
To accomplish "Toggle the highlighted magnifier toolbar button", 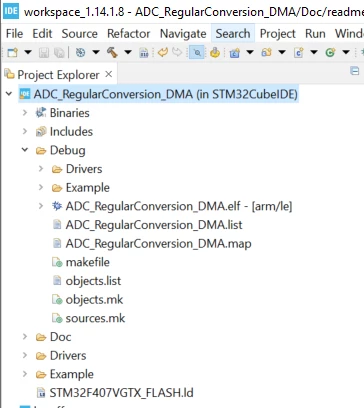I will (x=197, y=52).
